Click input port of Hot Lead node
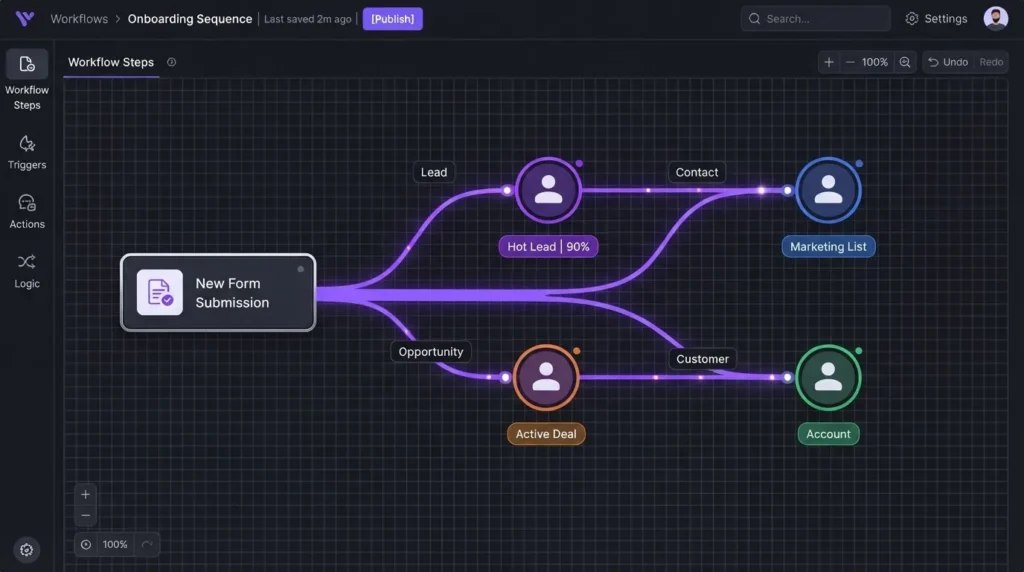 click(x=507, y=190)
